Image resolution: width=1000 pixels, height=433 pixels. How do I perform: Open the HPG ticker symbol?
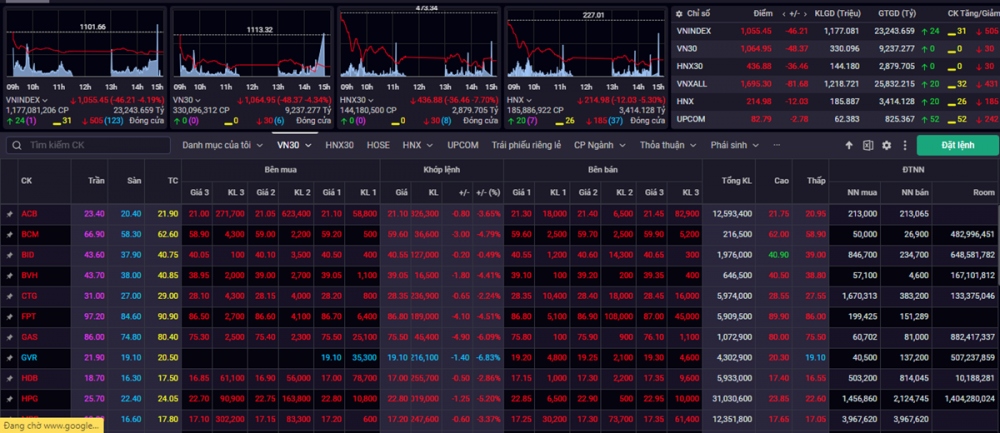[x=30, y=397]
